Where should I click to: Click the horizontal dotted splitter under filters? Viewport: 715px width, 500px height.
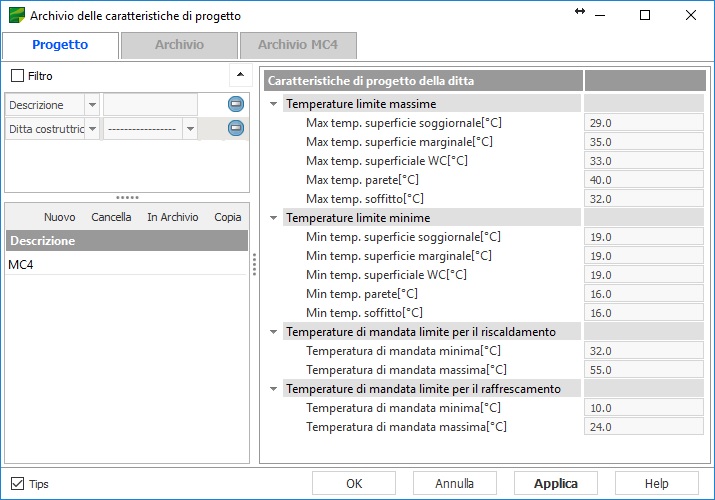click(127, 197)
